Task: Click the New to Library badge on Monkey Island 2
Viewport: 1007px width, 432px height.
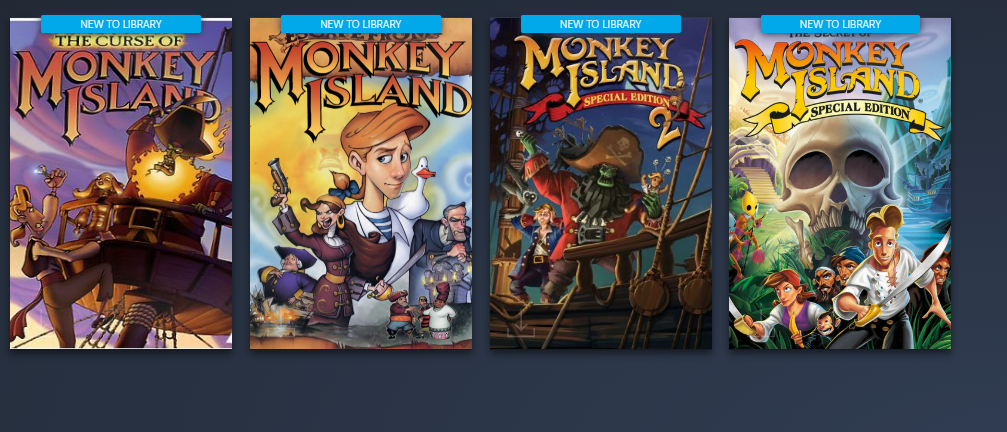Action: (600, 24)
